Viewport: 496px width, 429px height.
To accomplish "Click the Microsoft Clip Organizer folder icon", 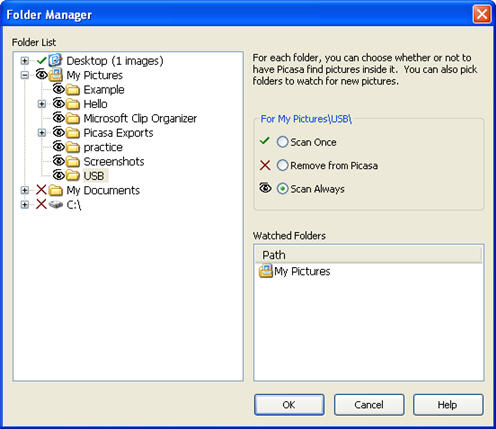I will click(x=73, y=118).
